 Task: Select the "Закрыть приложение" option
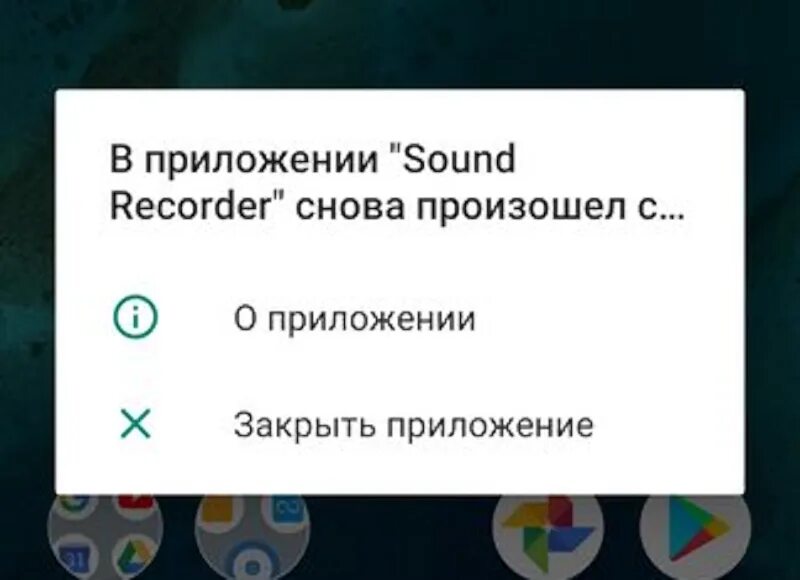point(399,424)
